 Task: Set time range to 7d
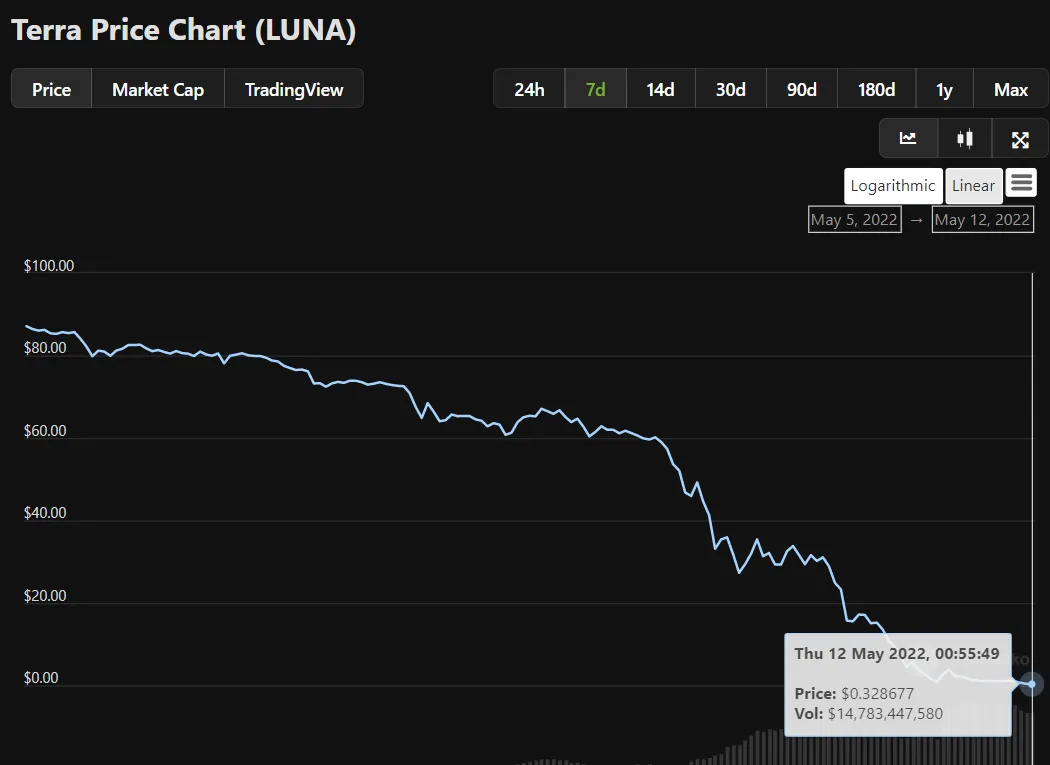[595, 89]
